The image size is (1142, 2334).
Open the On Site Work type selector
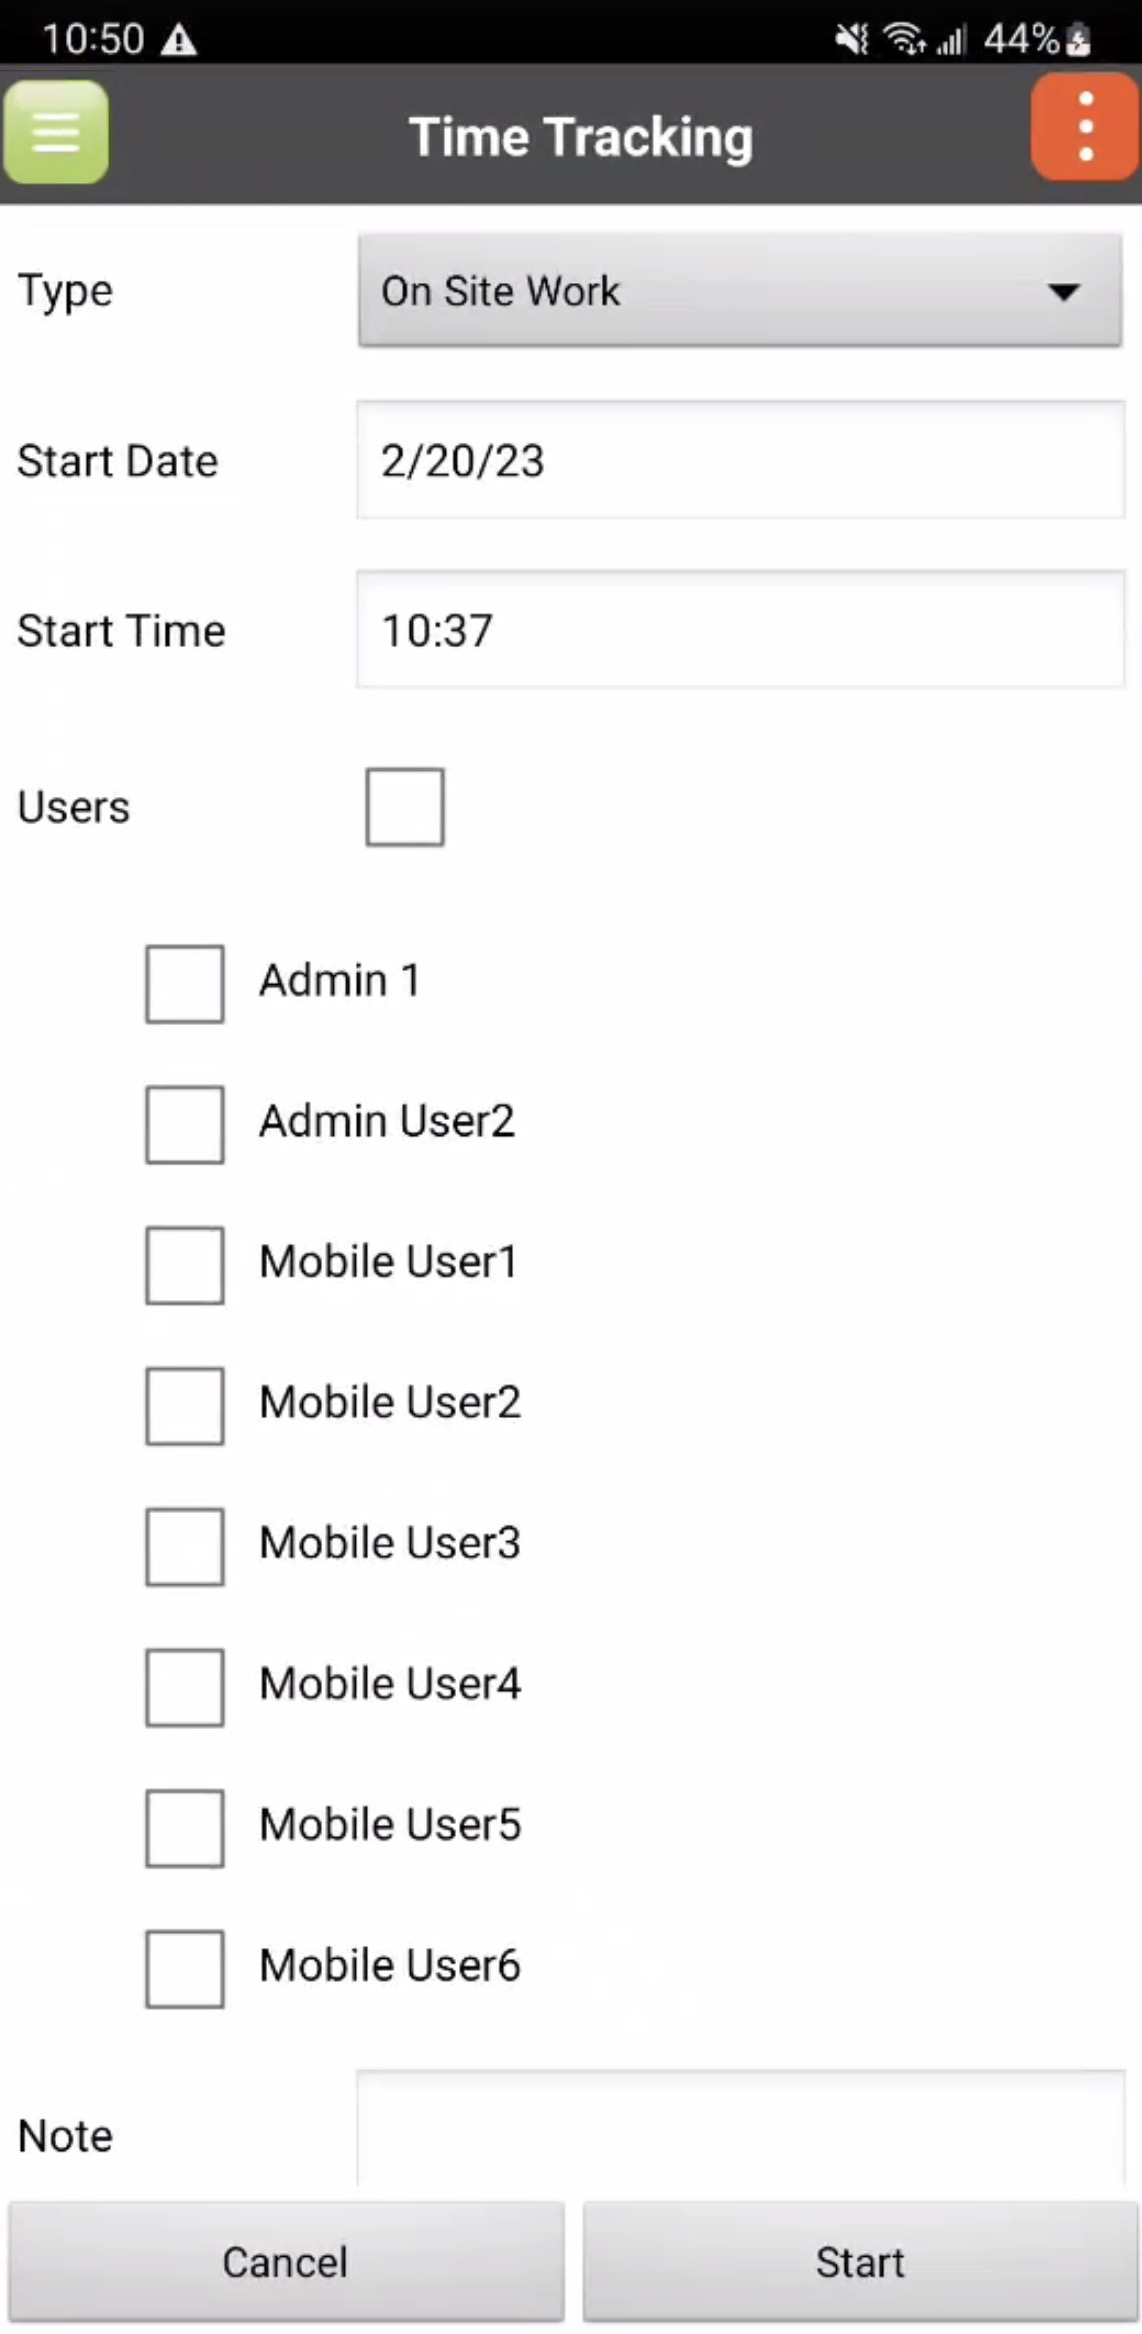click(700, 292)
